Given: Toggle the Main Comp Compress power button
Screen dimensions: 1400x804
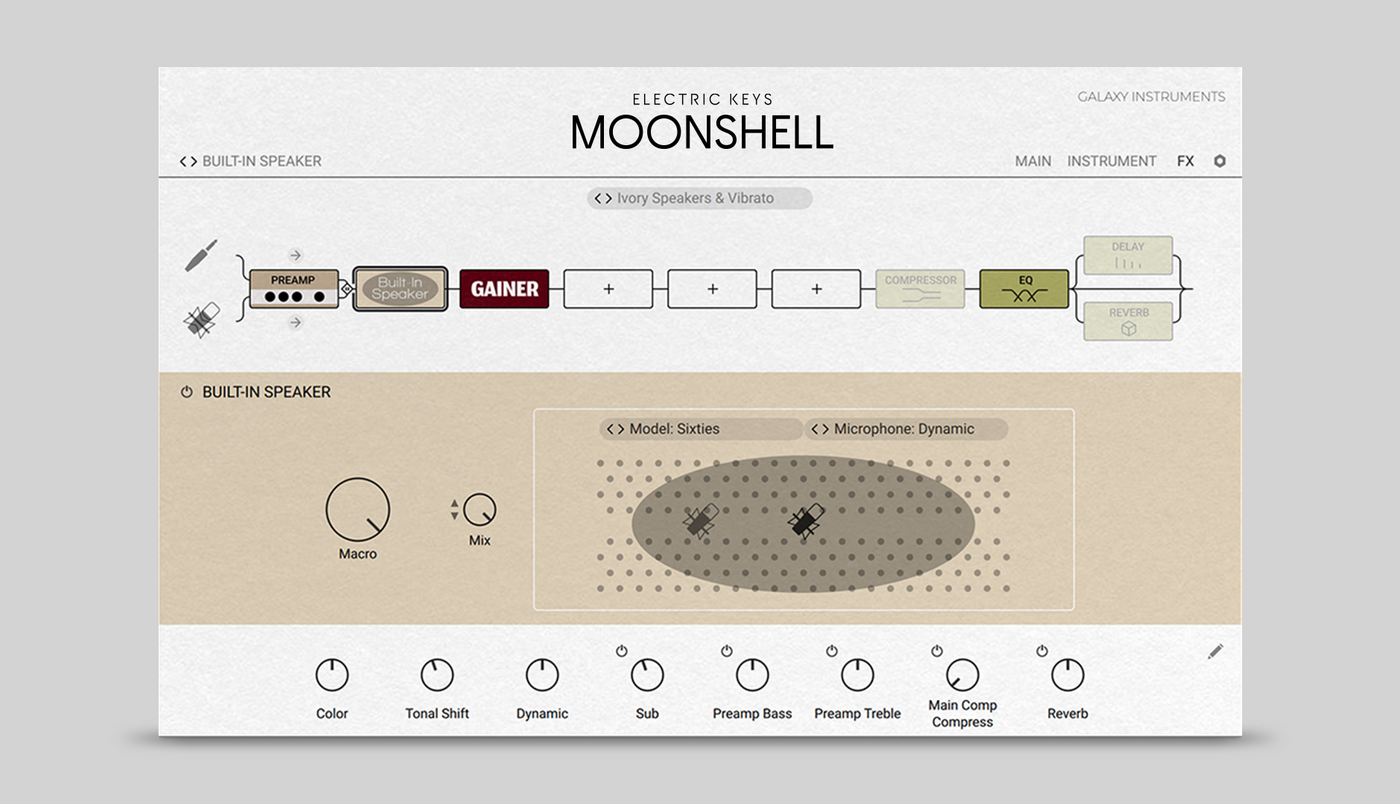Looking at the screenshot, I should (x=937, y=651).
